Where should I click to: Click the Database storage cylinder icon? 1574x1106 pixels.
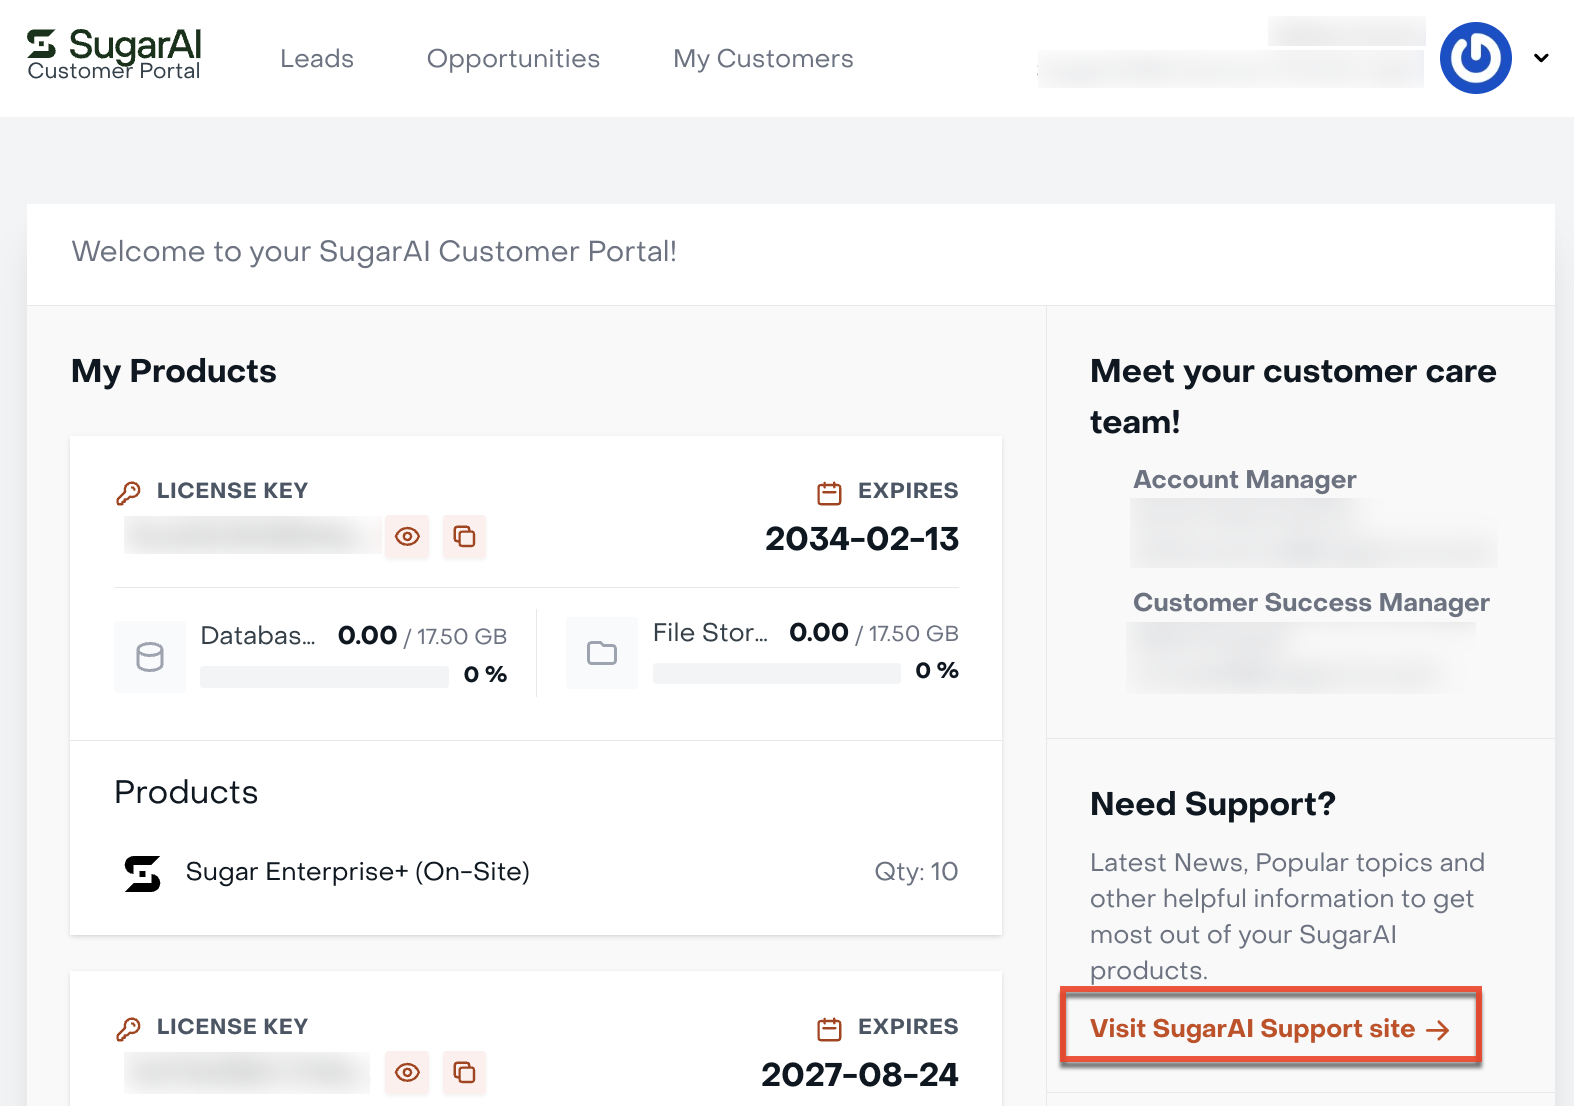(150, 657)
